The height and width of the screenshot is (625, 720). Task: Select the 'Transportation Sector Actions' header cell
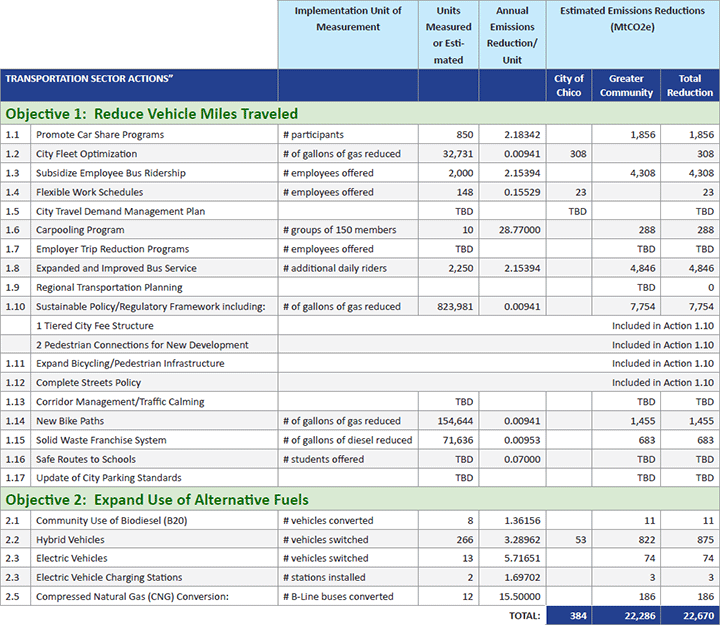pyautogui.click(x=90, y=78)
